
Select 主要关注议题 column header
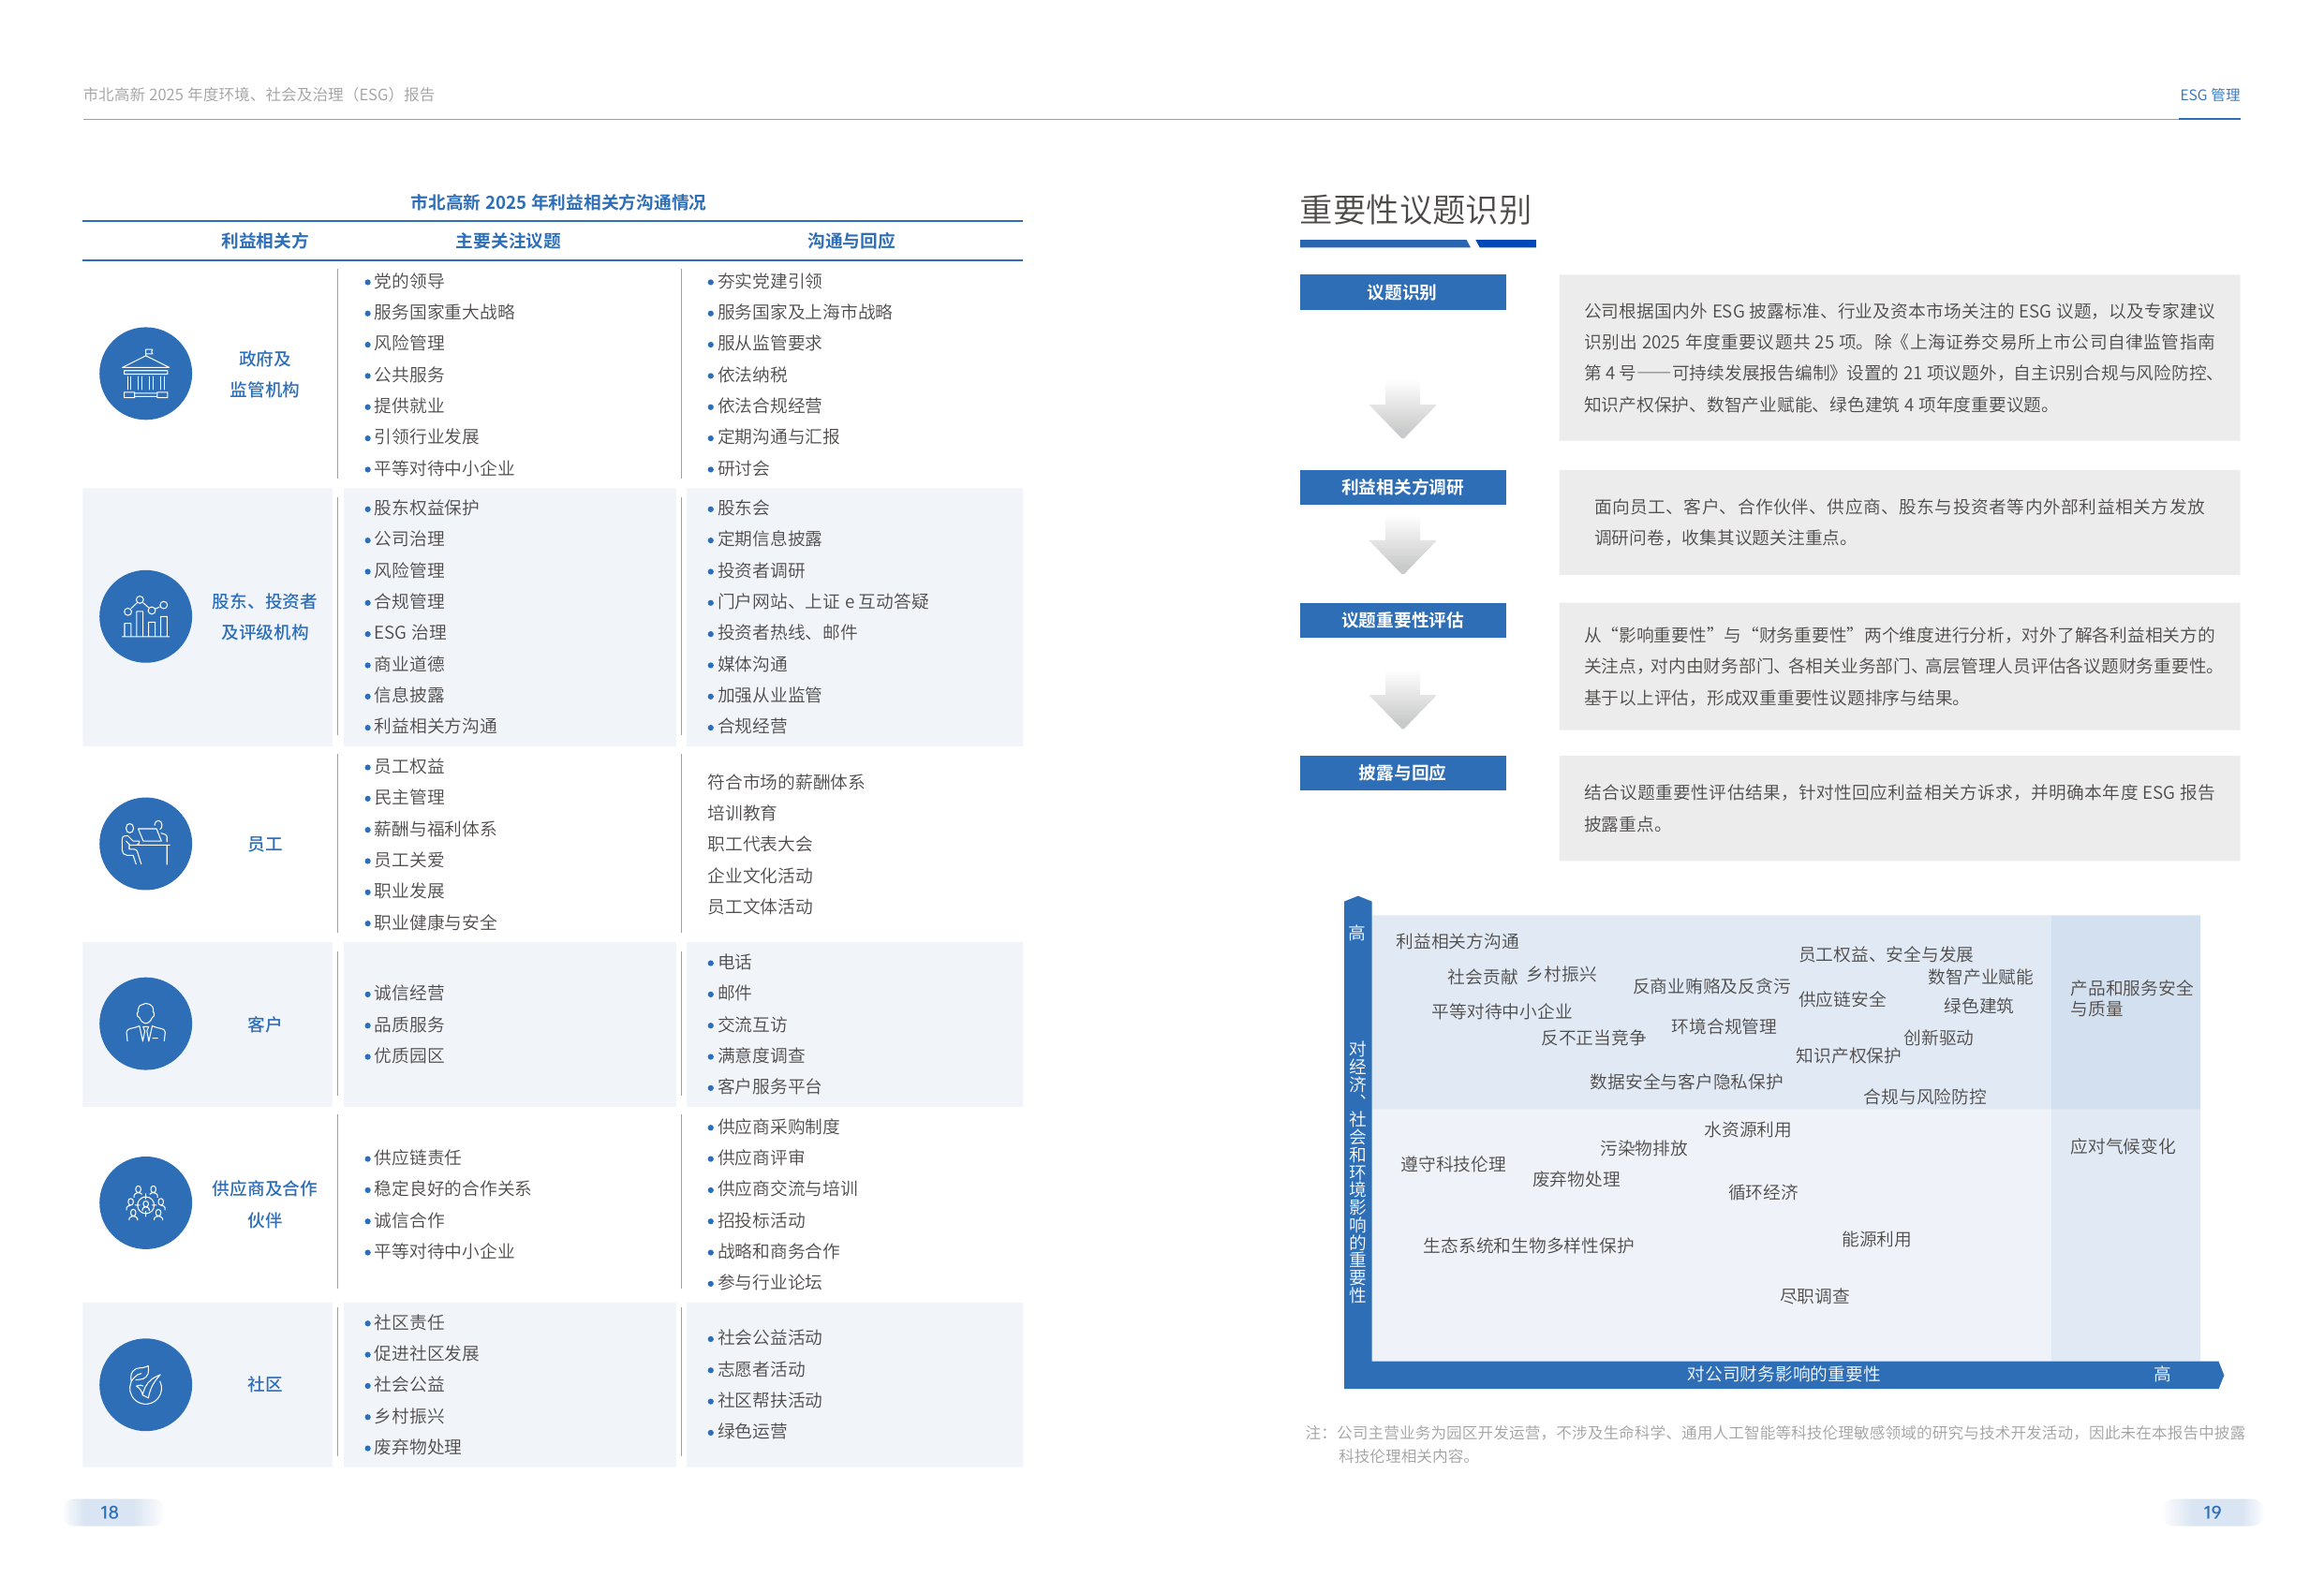click(x=508, y=241)
